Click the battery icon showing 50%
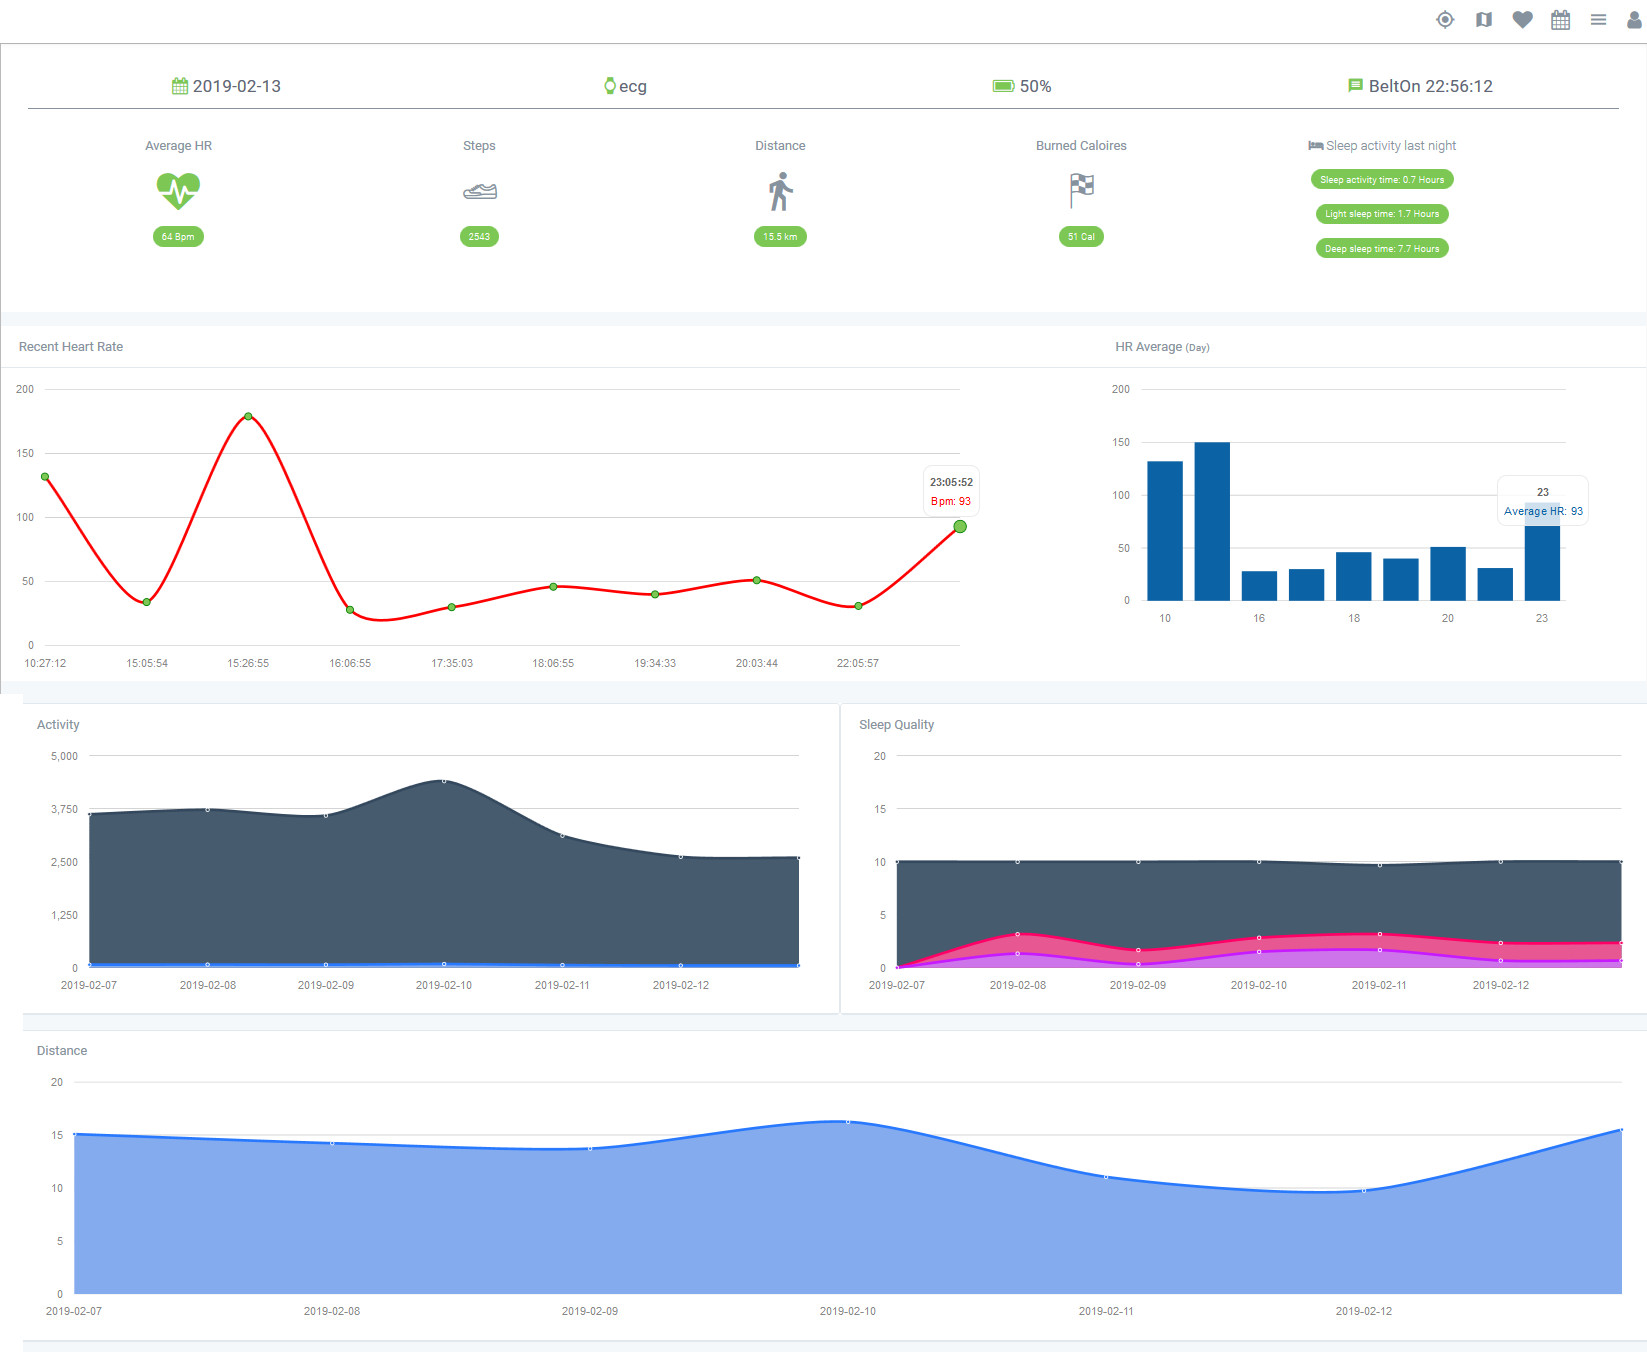The height and width of the screenshot is (1352, 1647). coord(1003,86)
